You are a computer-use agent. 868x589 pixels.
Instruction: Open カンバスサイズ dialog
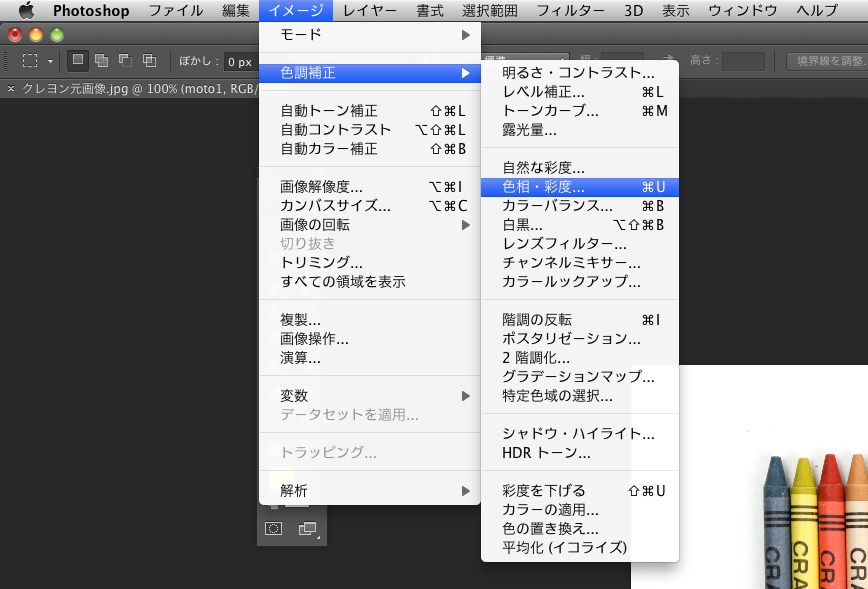(x=370, y=206)
